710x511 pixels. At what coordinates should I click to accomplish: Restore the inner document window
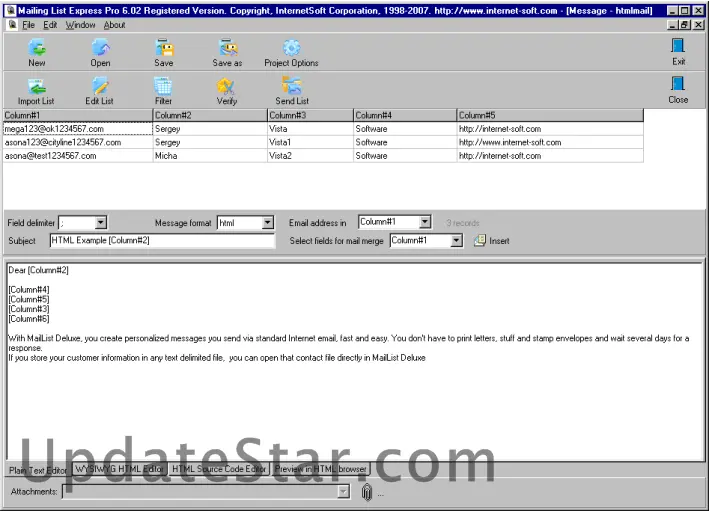pyautogui.click(x=685, y=25)
